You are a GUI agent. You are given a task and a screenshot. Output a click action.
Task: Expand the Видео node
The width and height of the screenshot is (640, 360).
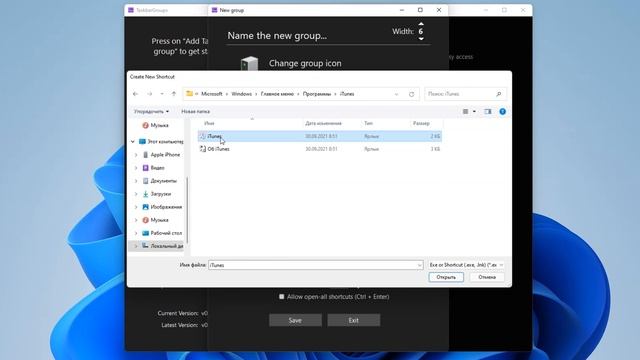click(x=136, y=168)
